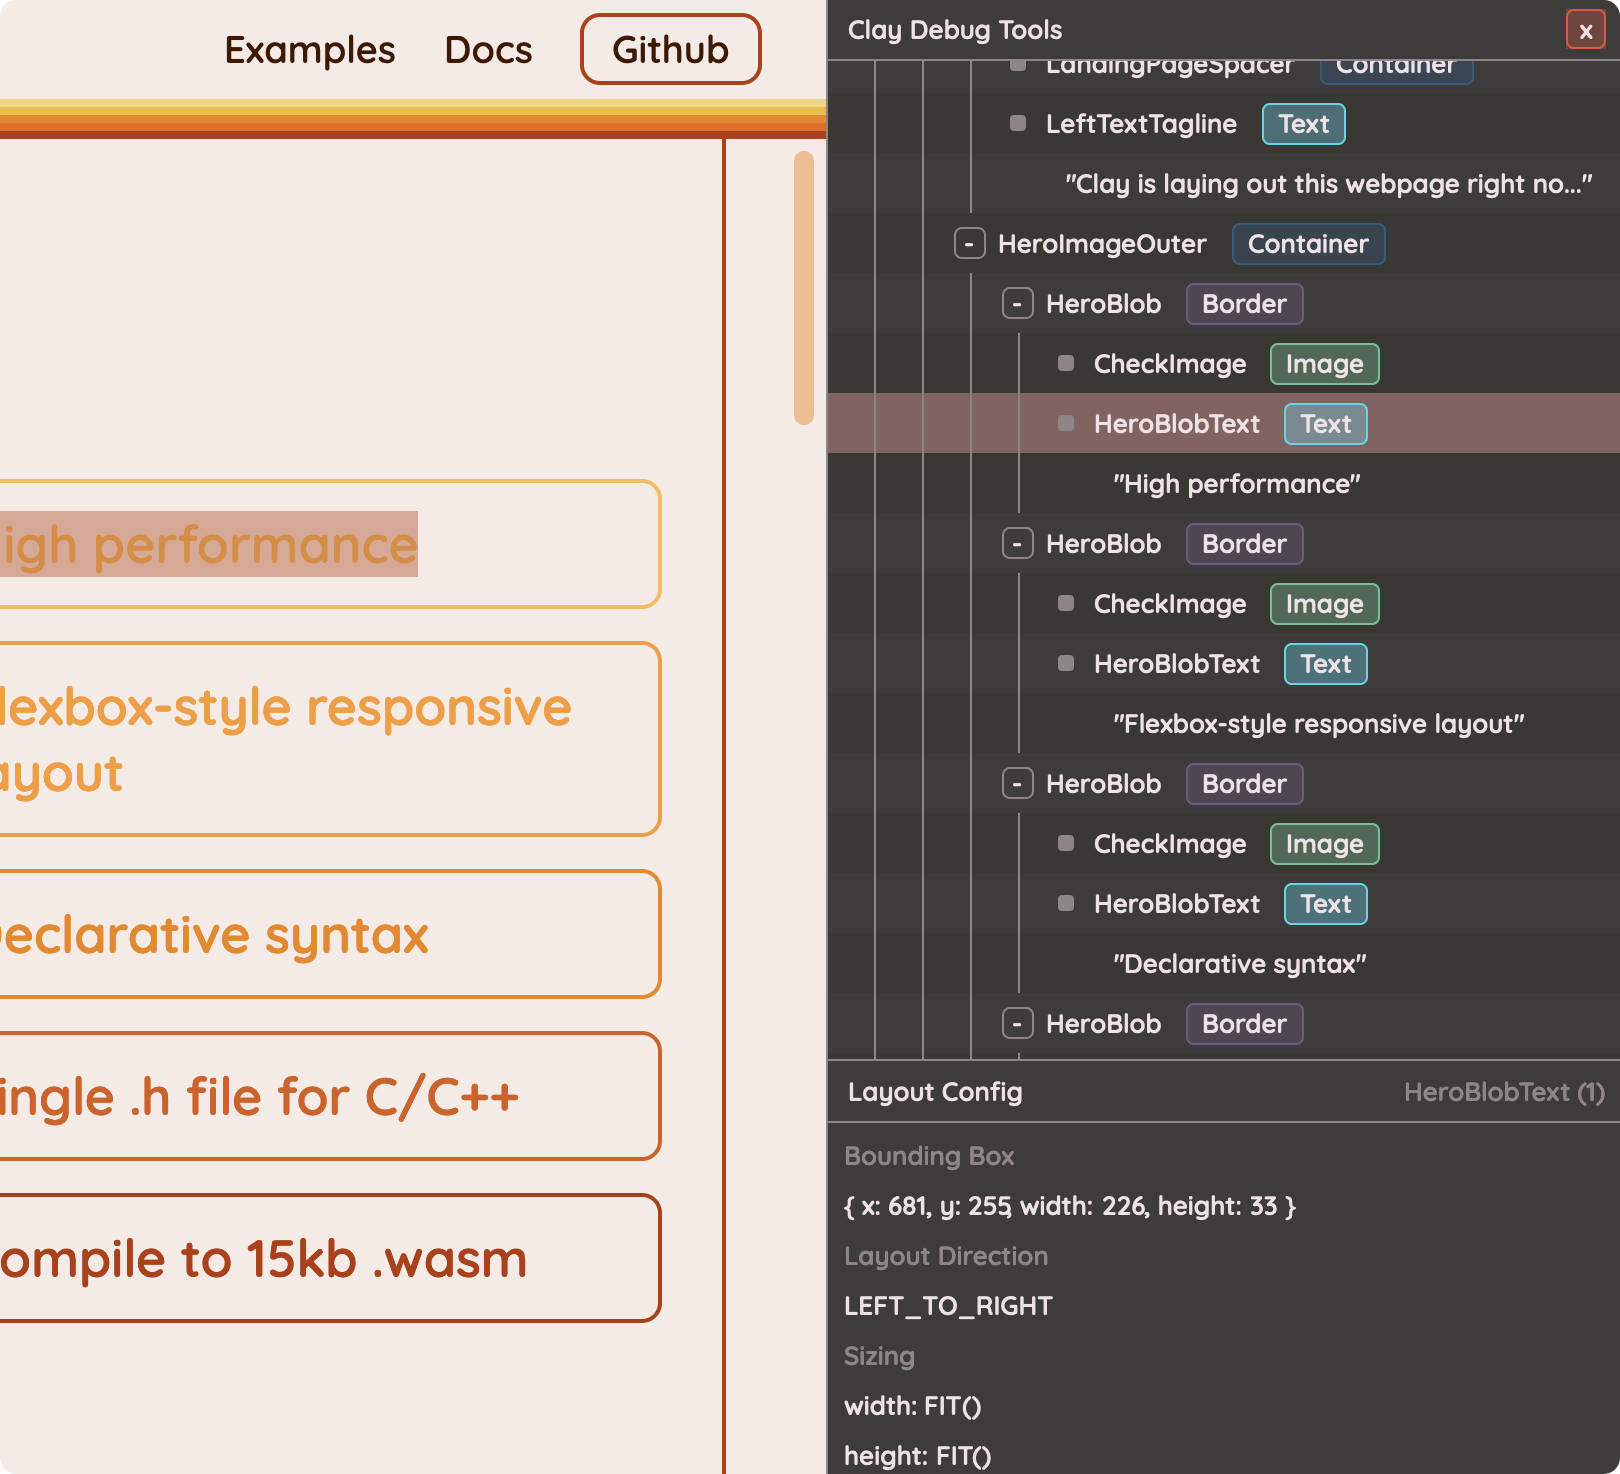Open the Examples navigation link
The image size is (1620, 1474).
tap(309, 50)
